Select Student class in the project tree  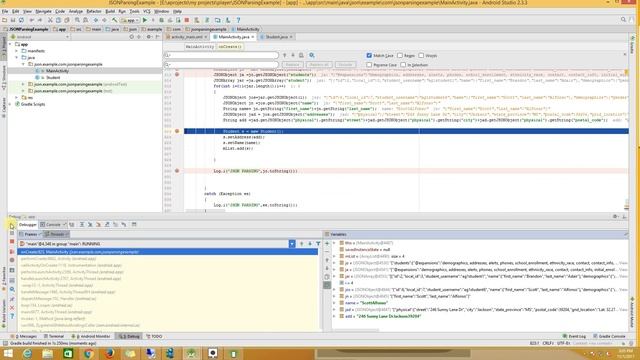(x=53, y=78)
